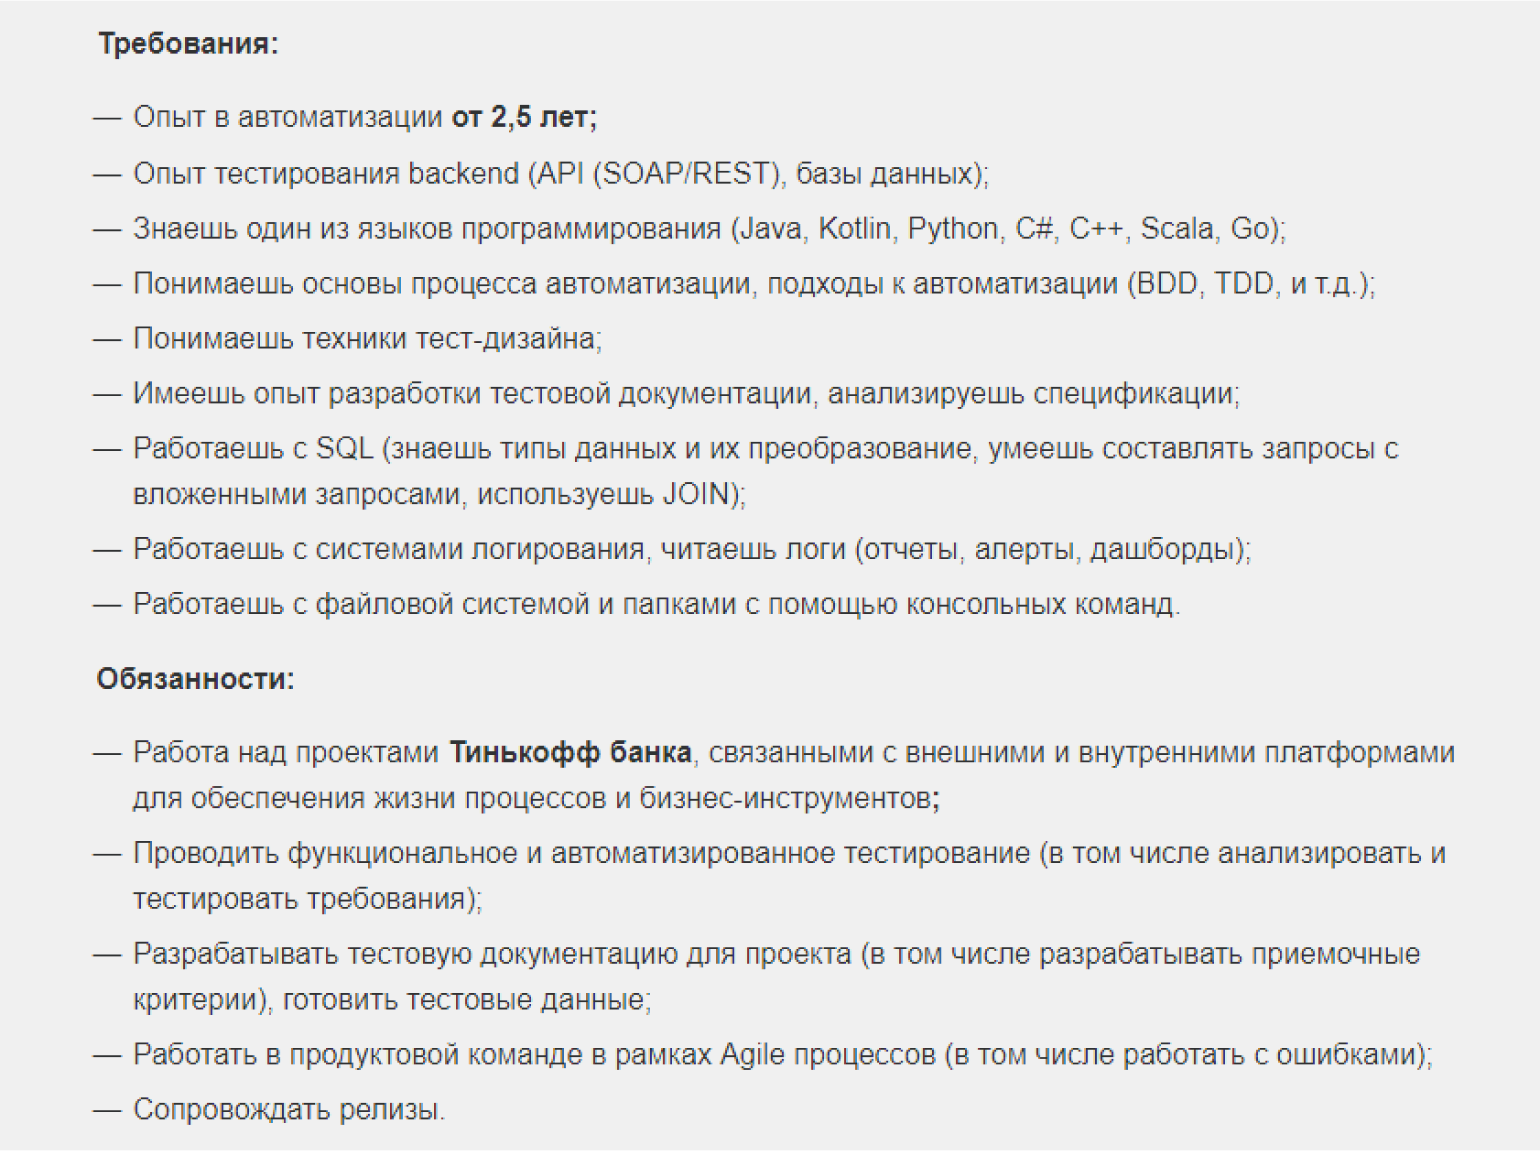Click the bold "Тинькофф банка" text
The height and width of the screenshot is (1151, 1540).
[x=570, y=752]
